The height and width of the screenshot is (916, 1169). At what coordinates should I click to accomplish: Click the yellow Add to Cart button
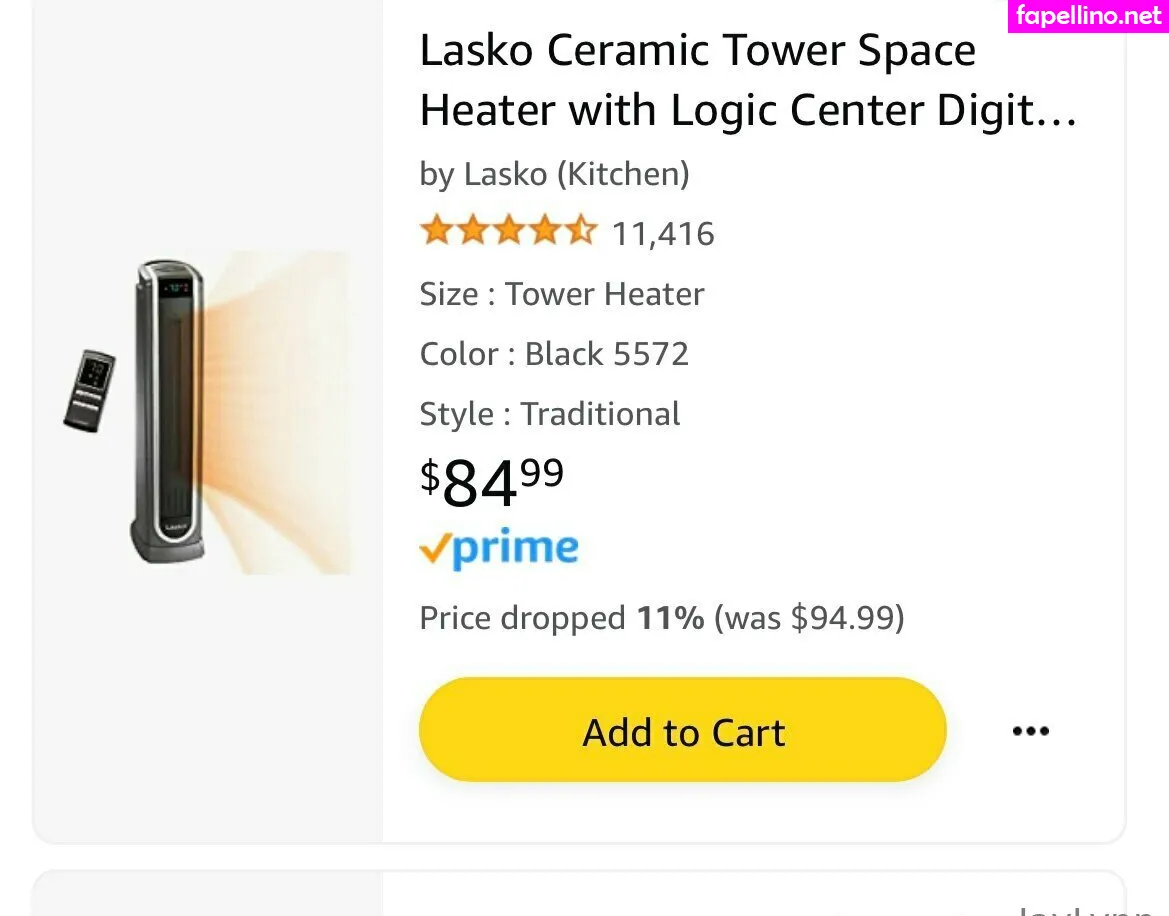[682, 731]
